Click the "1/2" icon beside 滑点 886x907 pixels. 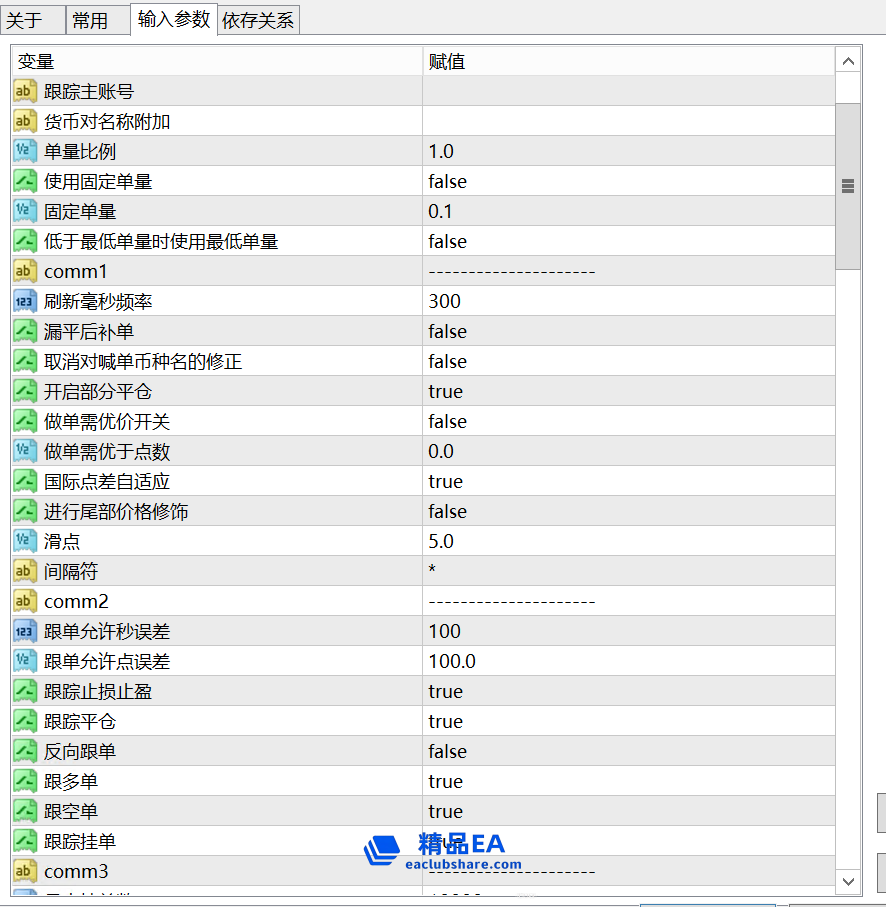pos(24,541)
